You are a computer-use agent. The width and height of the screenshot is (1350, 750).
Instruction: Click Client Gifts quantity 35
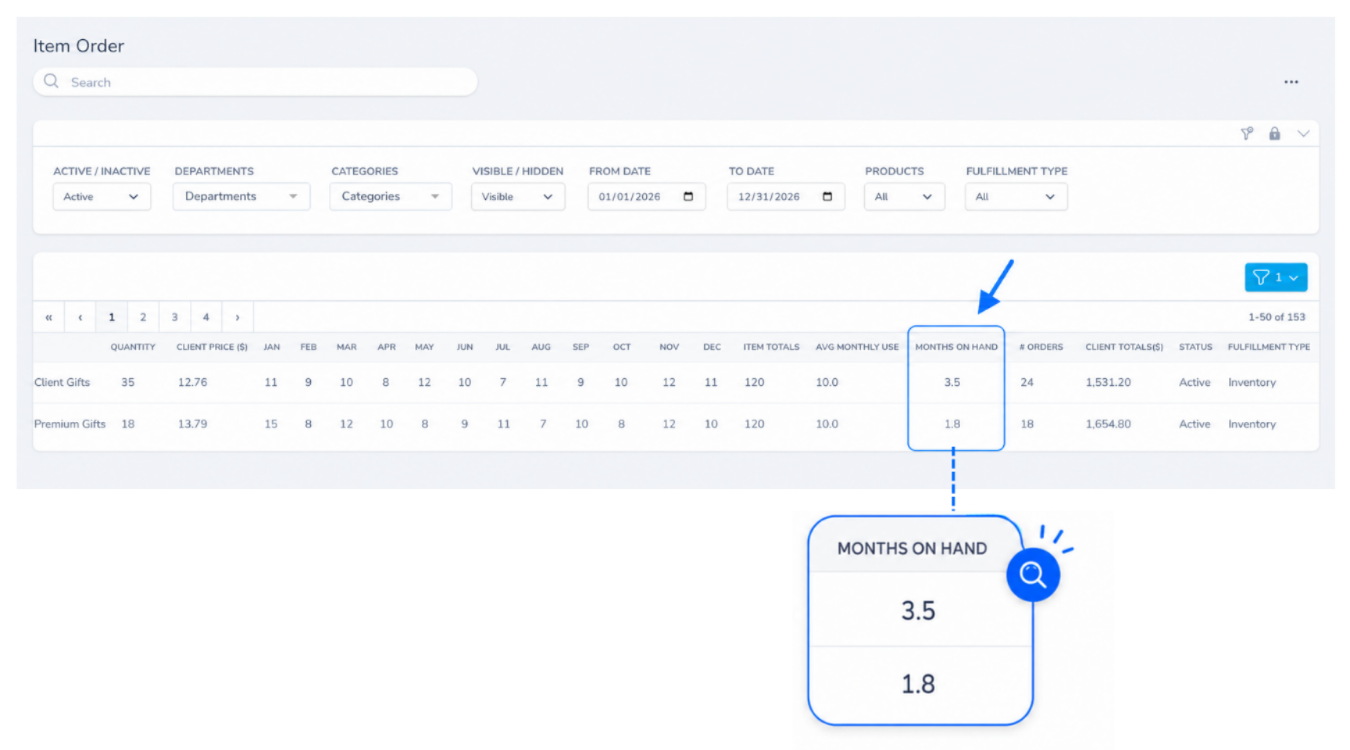[x=128, y=383]
